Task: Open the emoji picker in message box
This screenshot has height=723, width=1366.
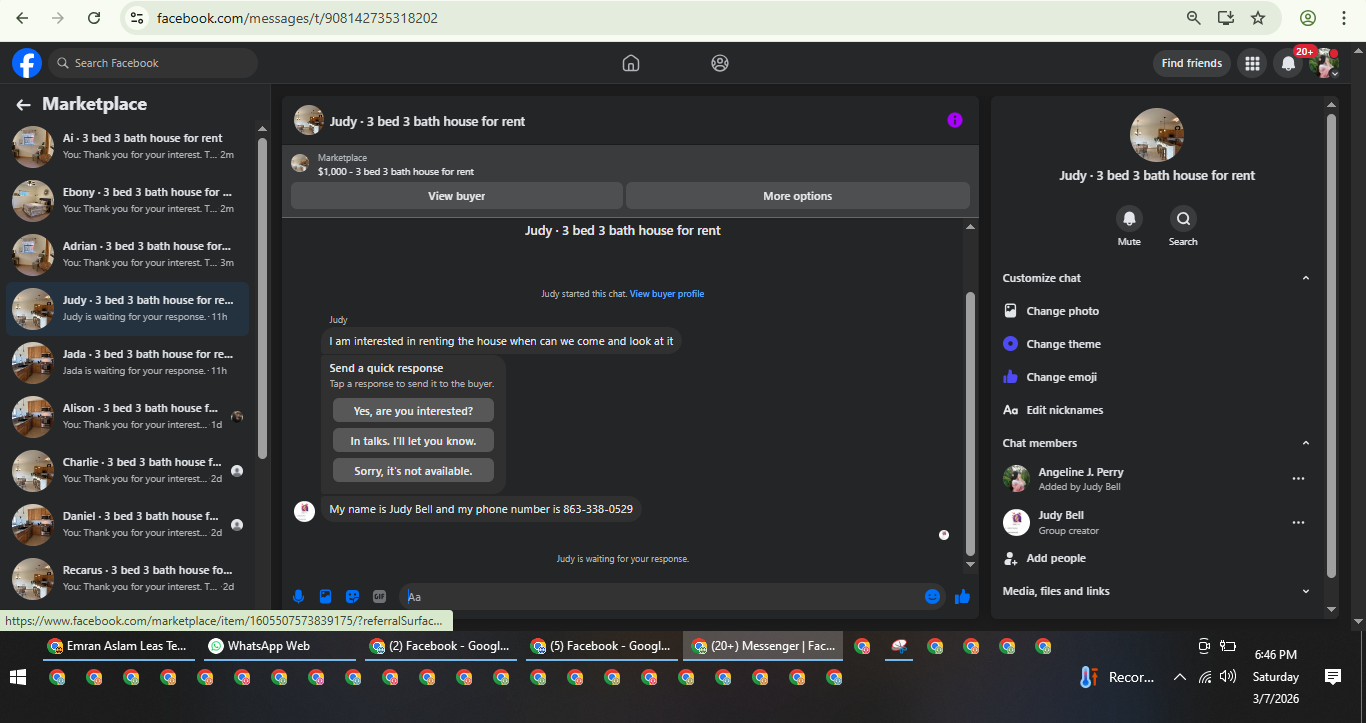Action: click(x=932, y=596)
